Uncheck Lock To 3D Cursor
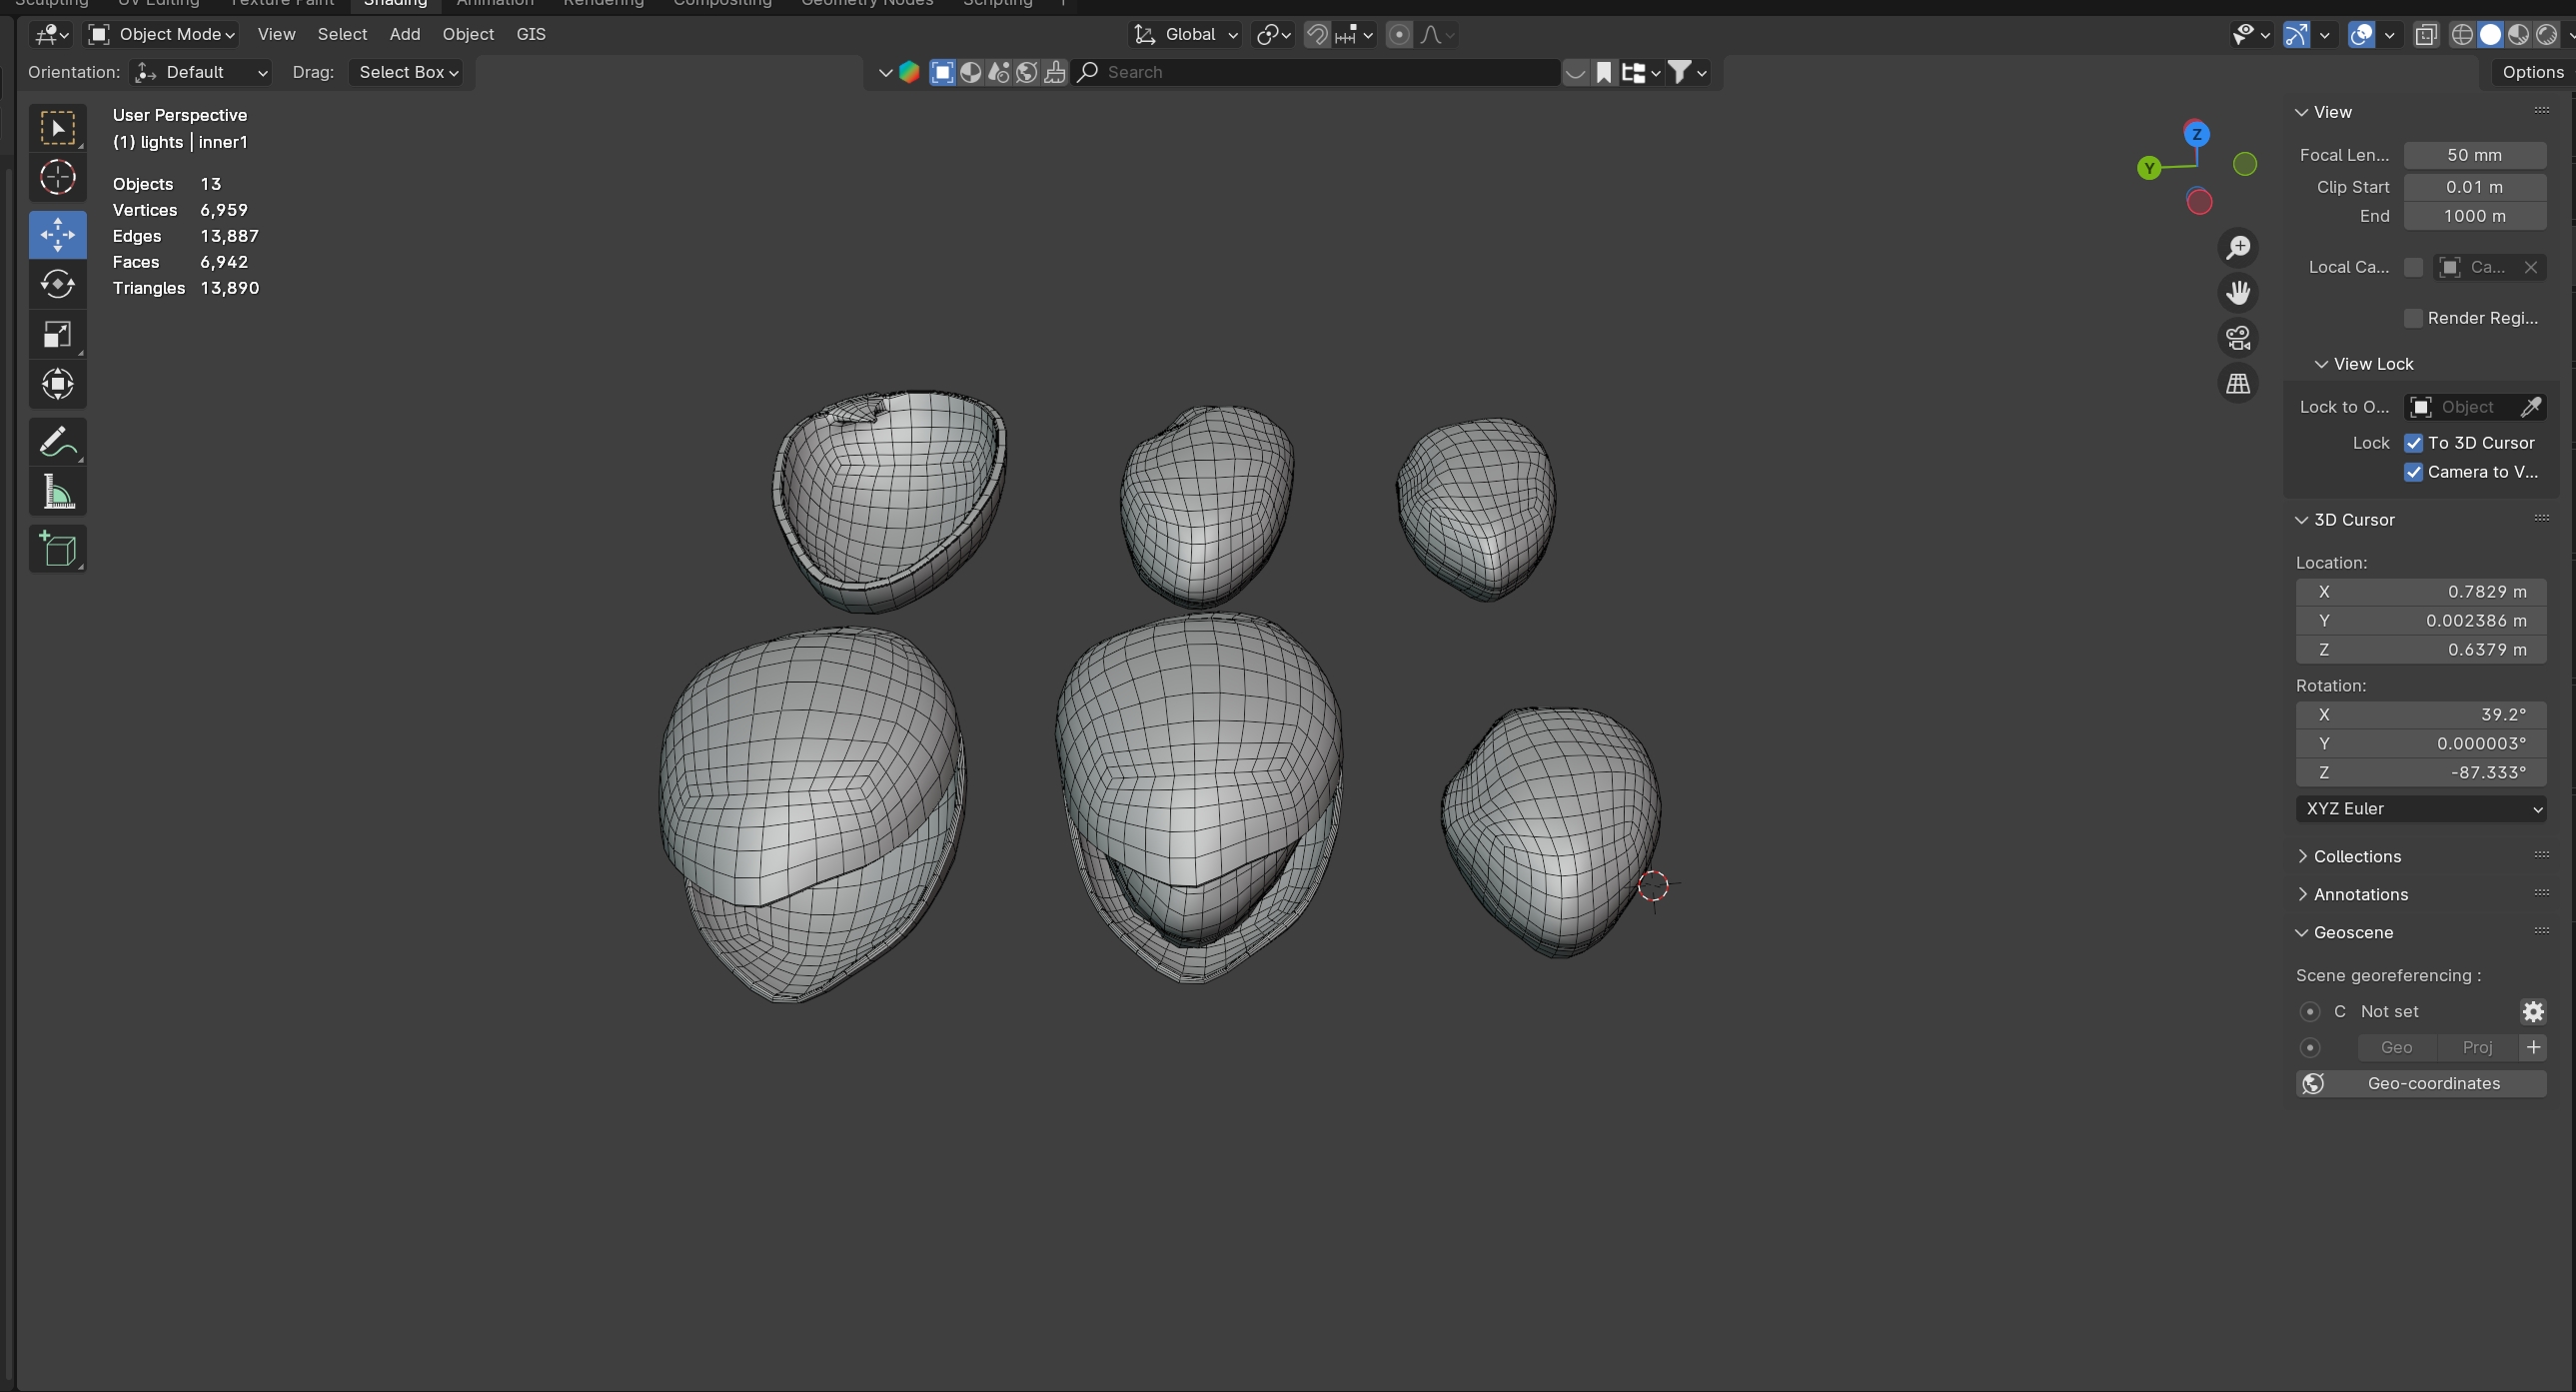Screen dimensions: 2576x1392 pos(2414,443)
